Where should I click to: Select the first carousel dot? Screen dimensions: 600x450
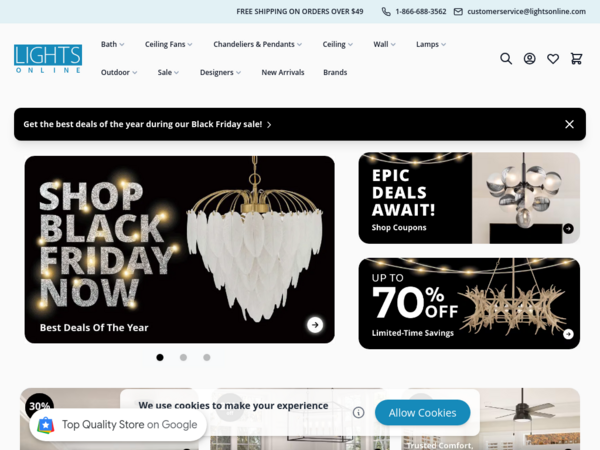click(160, 357)
